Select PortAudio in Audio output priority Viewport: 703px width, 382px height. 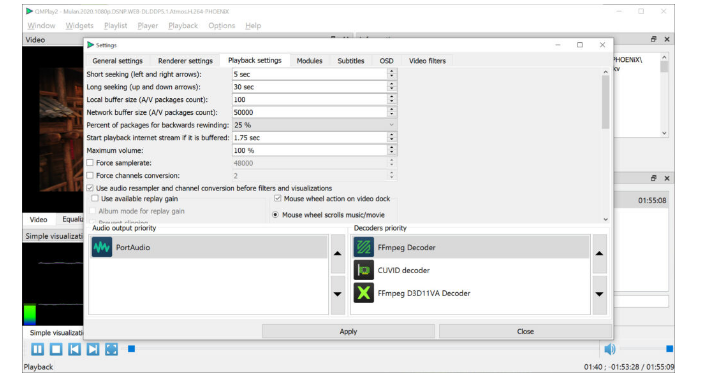click(208, 247)
